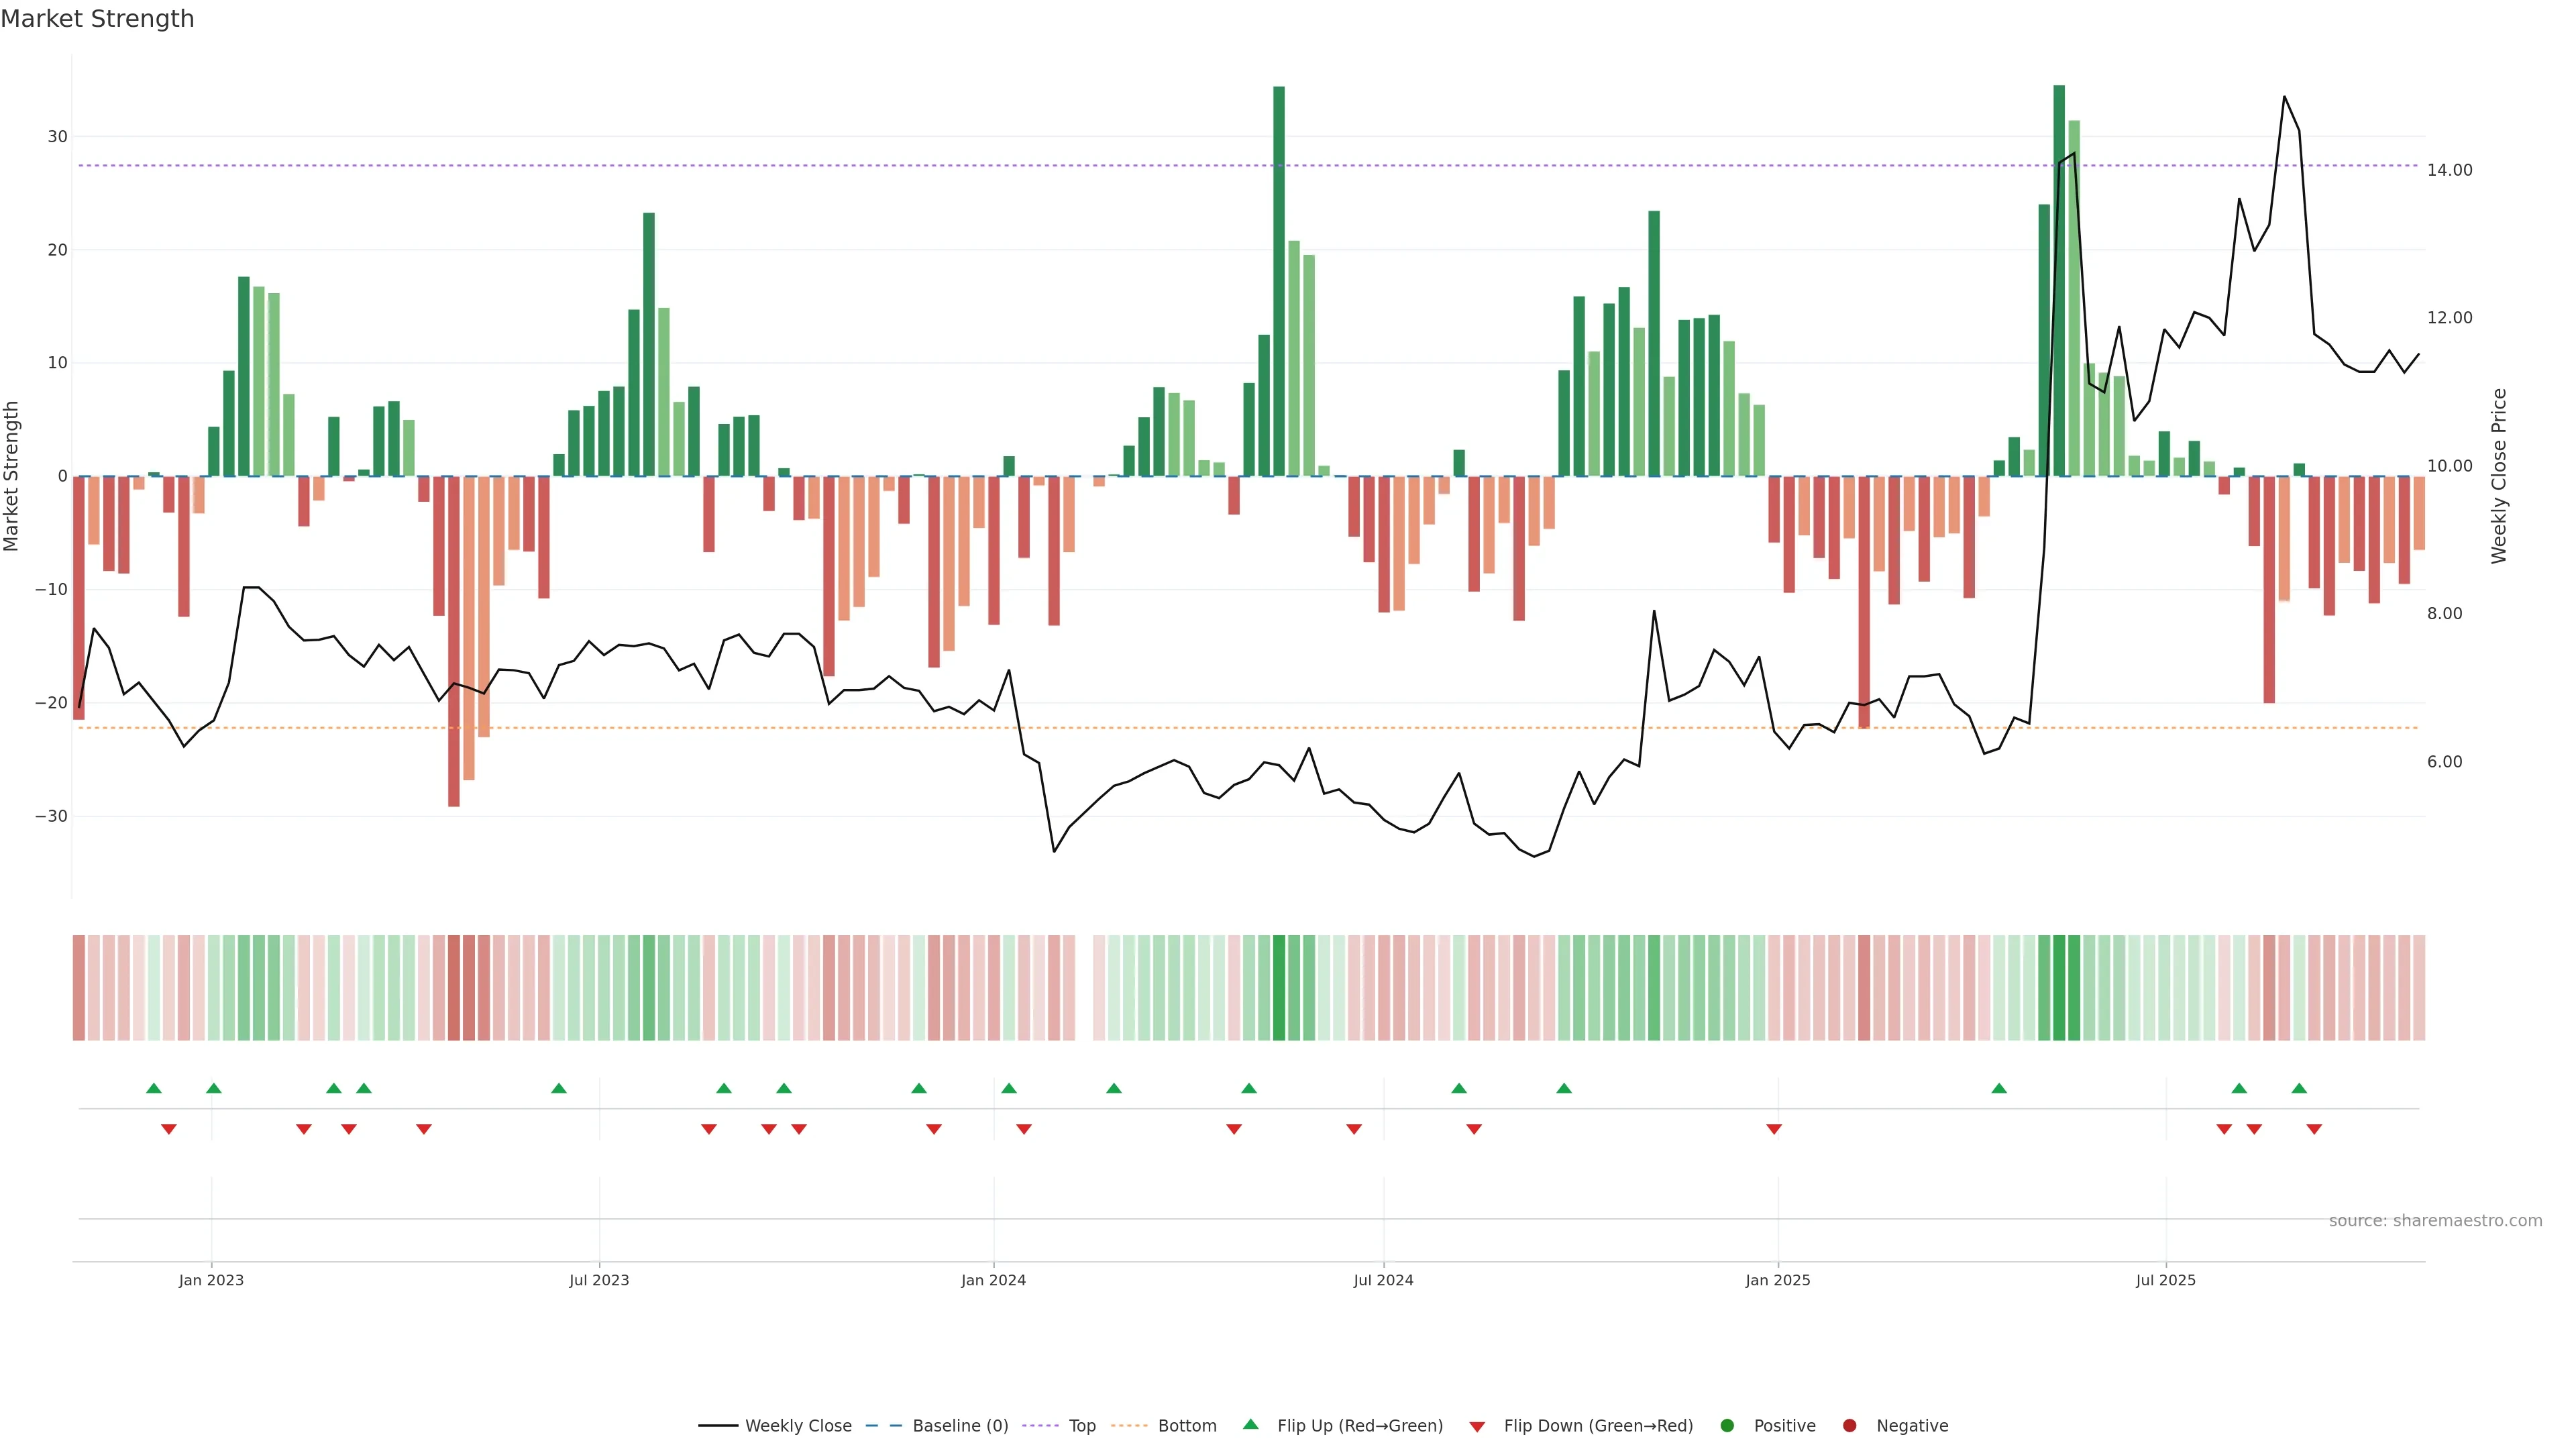Click the flip-down marker at Jan 2025
This screenshot has height=1449, width=2576.
[x=1774, y=1129]
